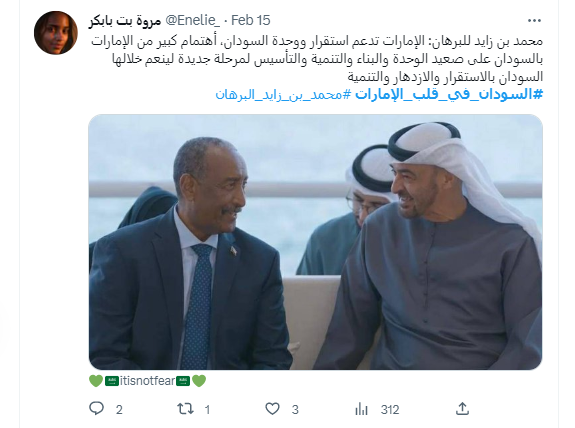Open the three-dot more options menu

click(x=534, y=21)
